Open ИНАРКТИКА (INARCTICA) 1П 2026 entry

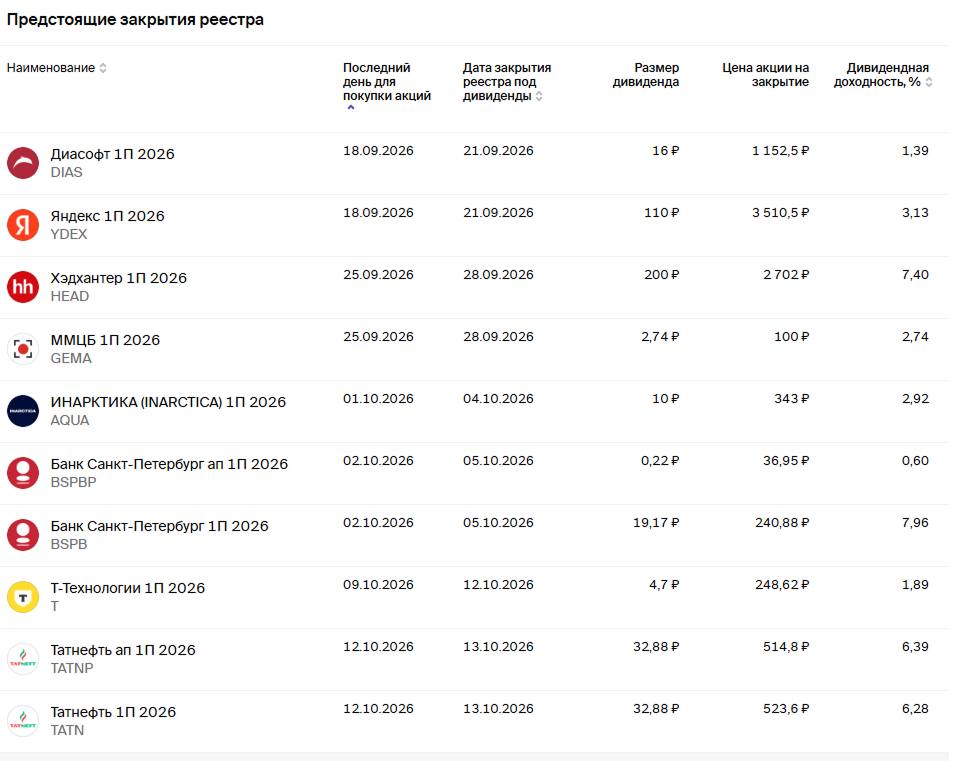tap(168, 402)
